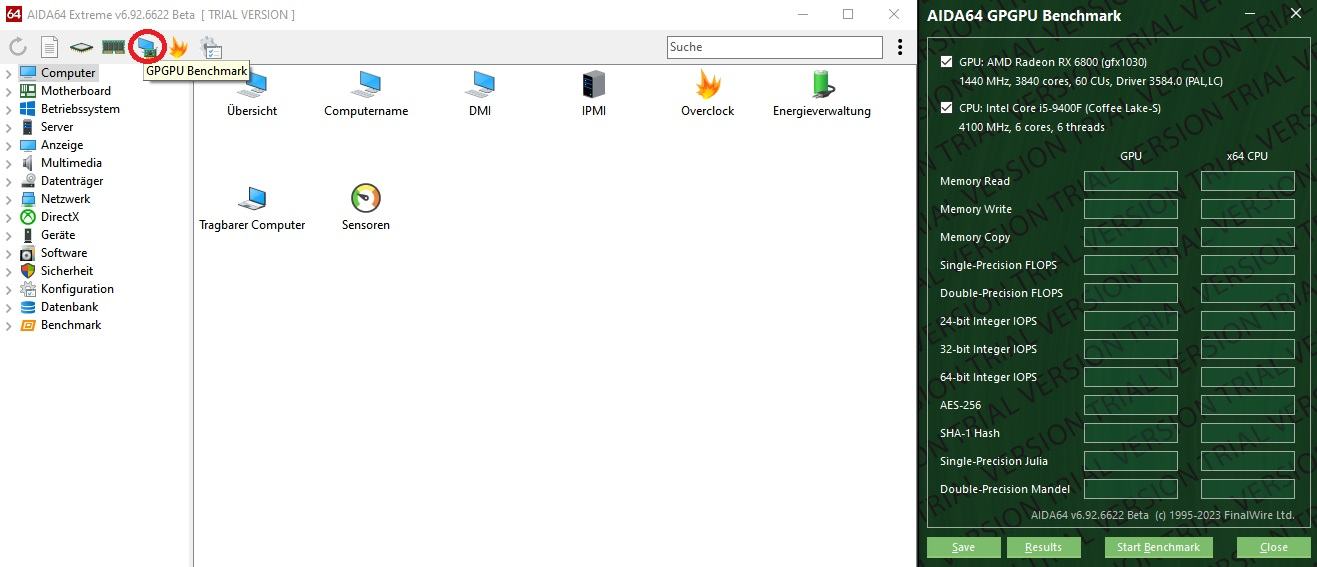The width and height of the screenshot is (1317, 567).
Task: Start the System Stability Test flame icon
Action: pyautogui.click(x=178, y=47)
